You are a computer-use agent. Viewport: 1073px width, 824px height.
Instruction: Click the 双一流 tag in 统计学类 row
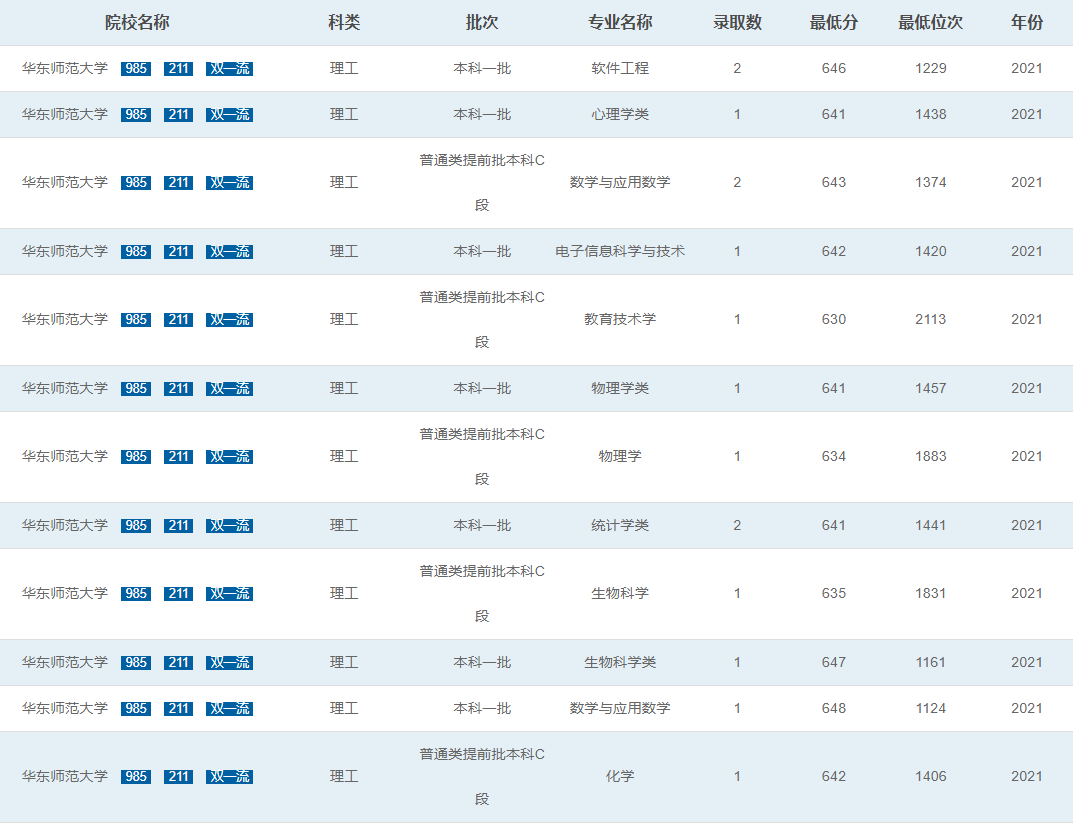pos(229,525)
